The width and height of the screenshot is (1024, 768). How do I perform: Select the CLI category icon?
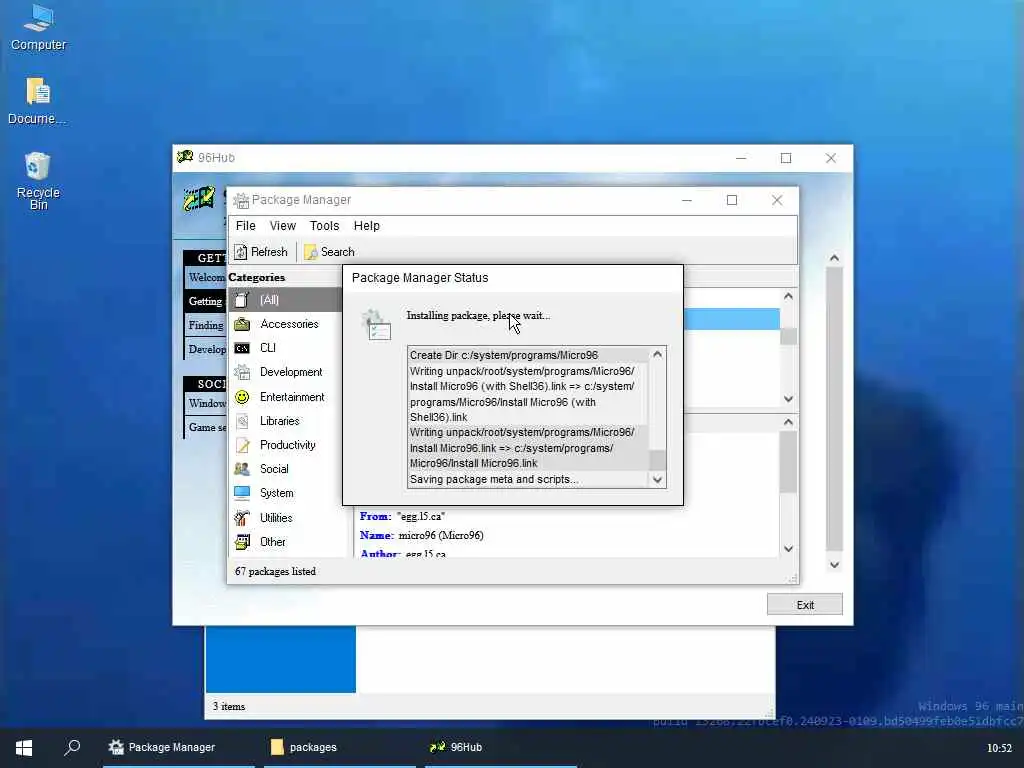[x=242, y=348]
